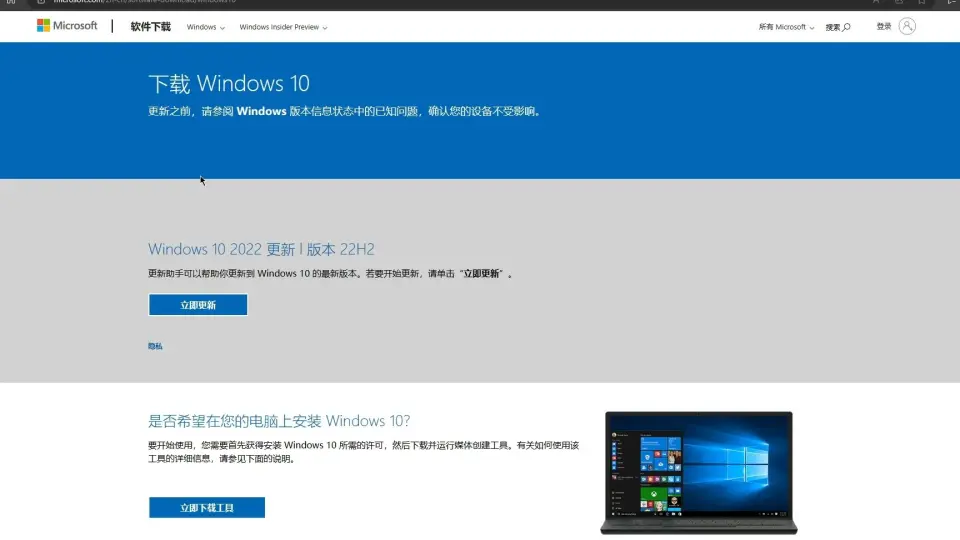The height and width of the screenshot is (540, 960).
Task: Open the 隐私 privacy link
Action: click(155, 346)
